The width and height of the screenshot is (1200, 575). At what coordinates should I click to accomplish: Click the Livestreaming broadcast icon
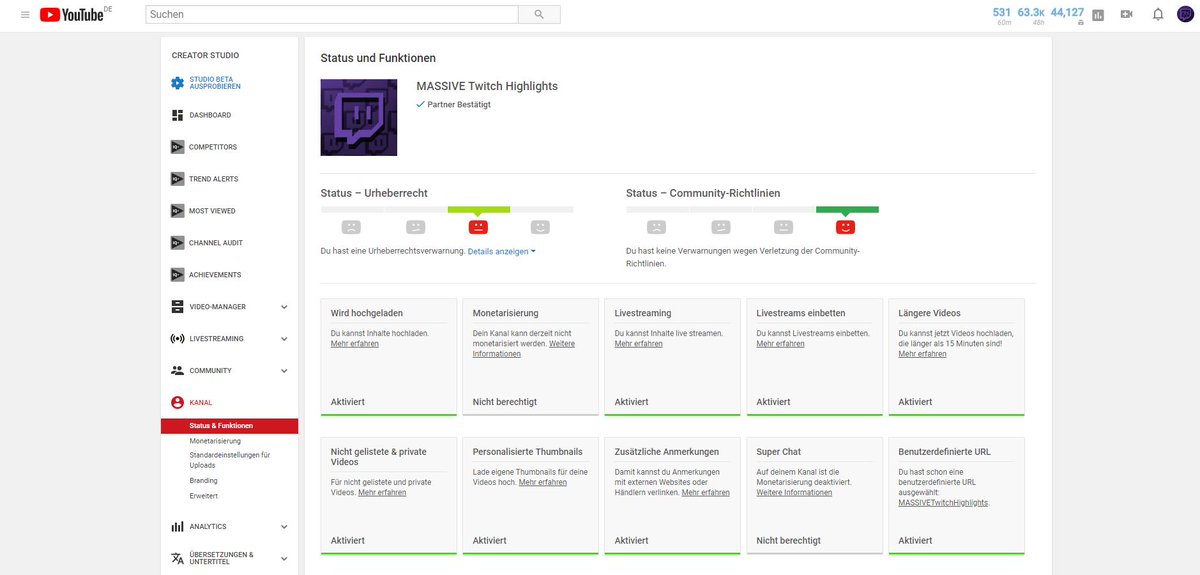pos(177,339)
